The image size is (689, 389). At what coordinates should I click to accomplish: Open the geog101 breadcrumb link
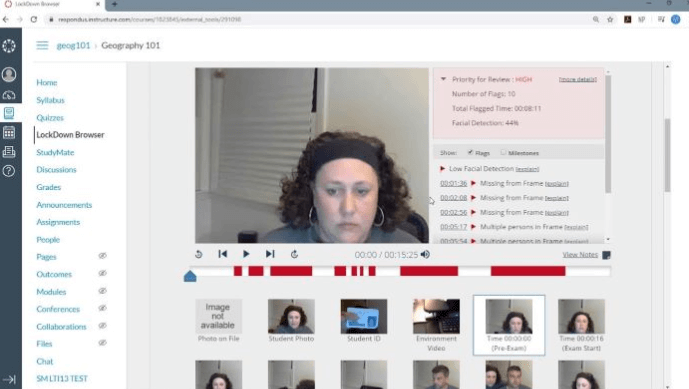coord(73,45)
